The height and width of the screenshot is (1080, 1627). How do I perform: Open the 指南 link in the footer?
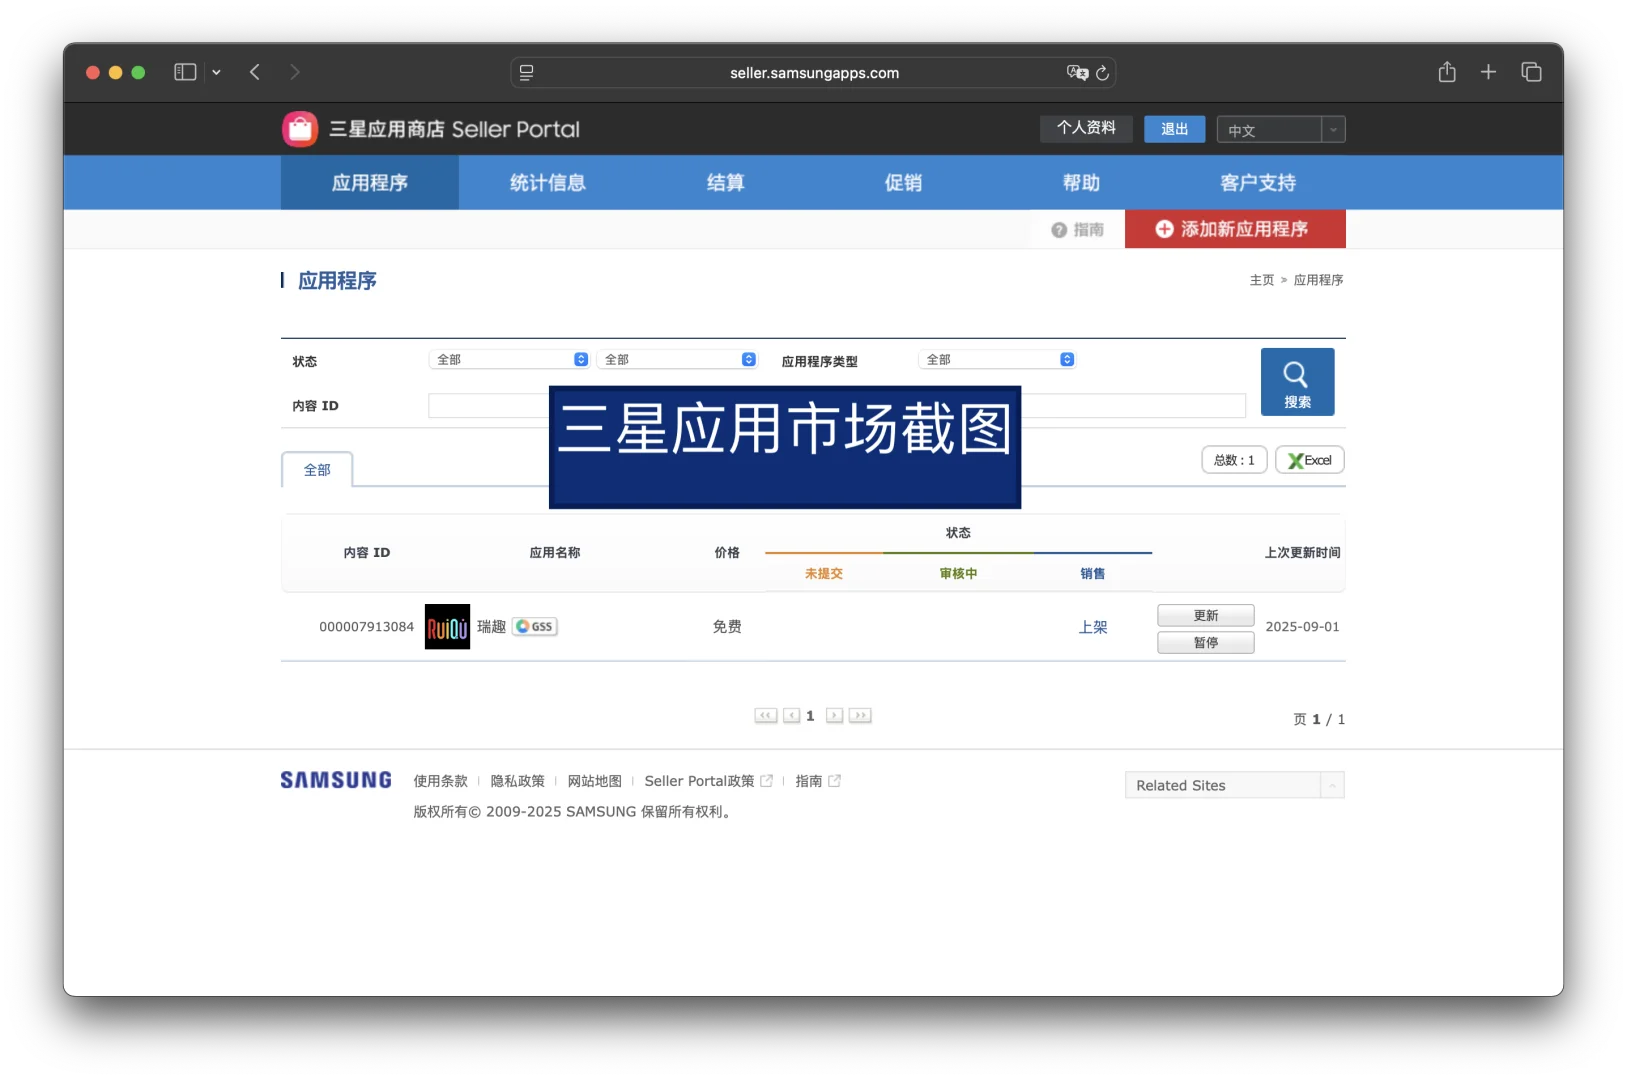coord(818,781)
